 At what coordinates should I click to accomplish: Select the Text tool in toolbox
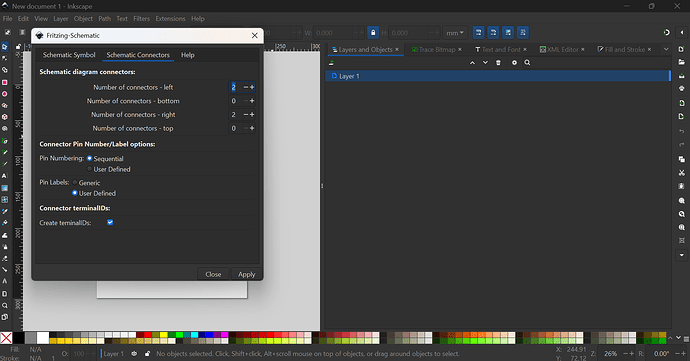(4, 176)
